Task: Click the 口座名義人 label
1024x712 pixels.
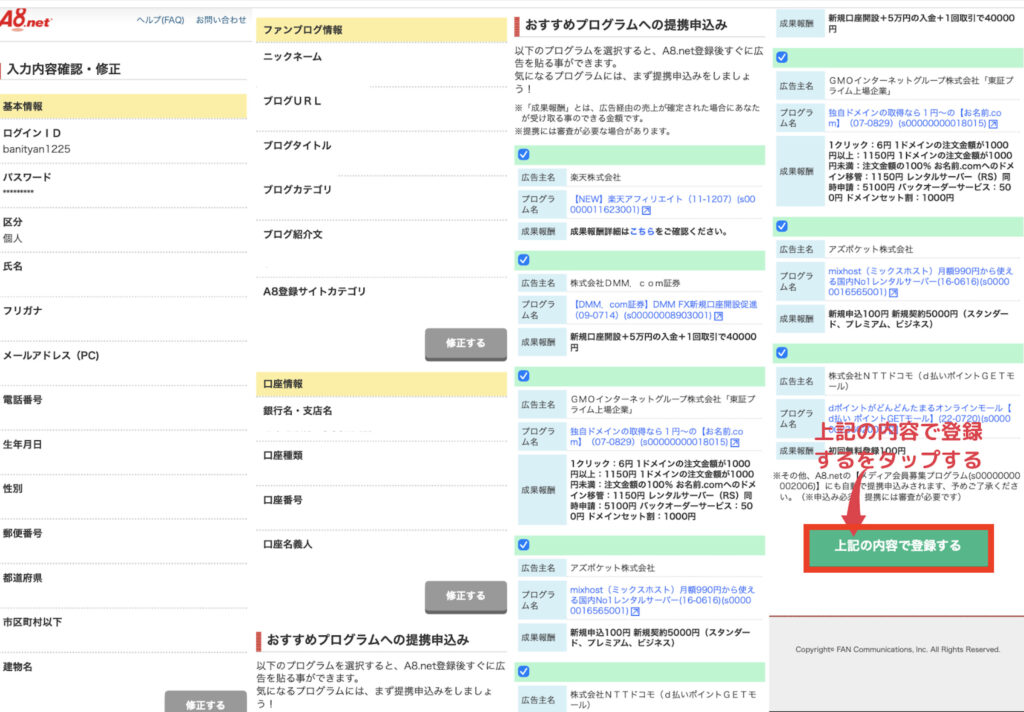Action: coord(287,545)
